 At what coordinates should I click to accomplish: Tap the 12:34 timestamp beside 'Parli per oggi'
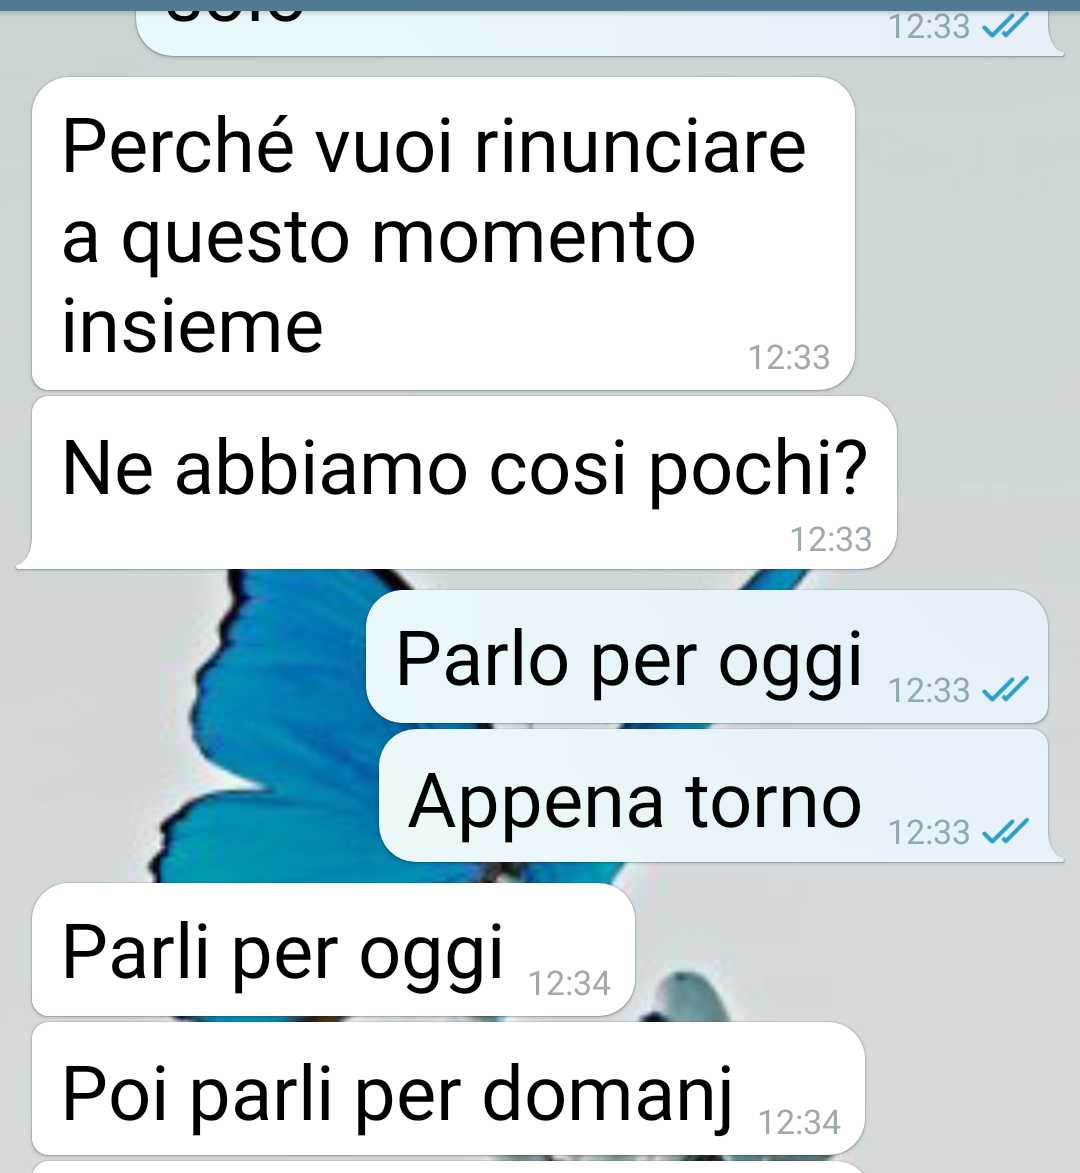[x=569, y=984]
